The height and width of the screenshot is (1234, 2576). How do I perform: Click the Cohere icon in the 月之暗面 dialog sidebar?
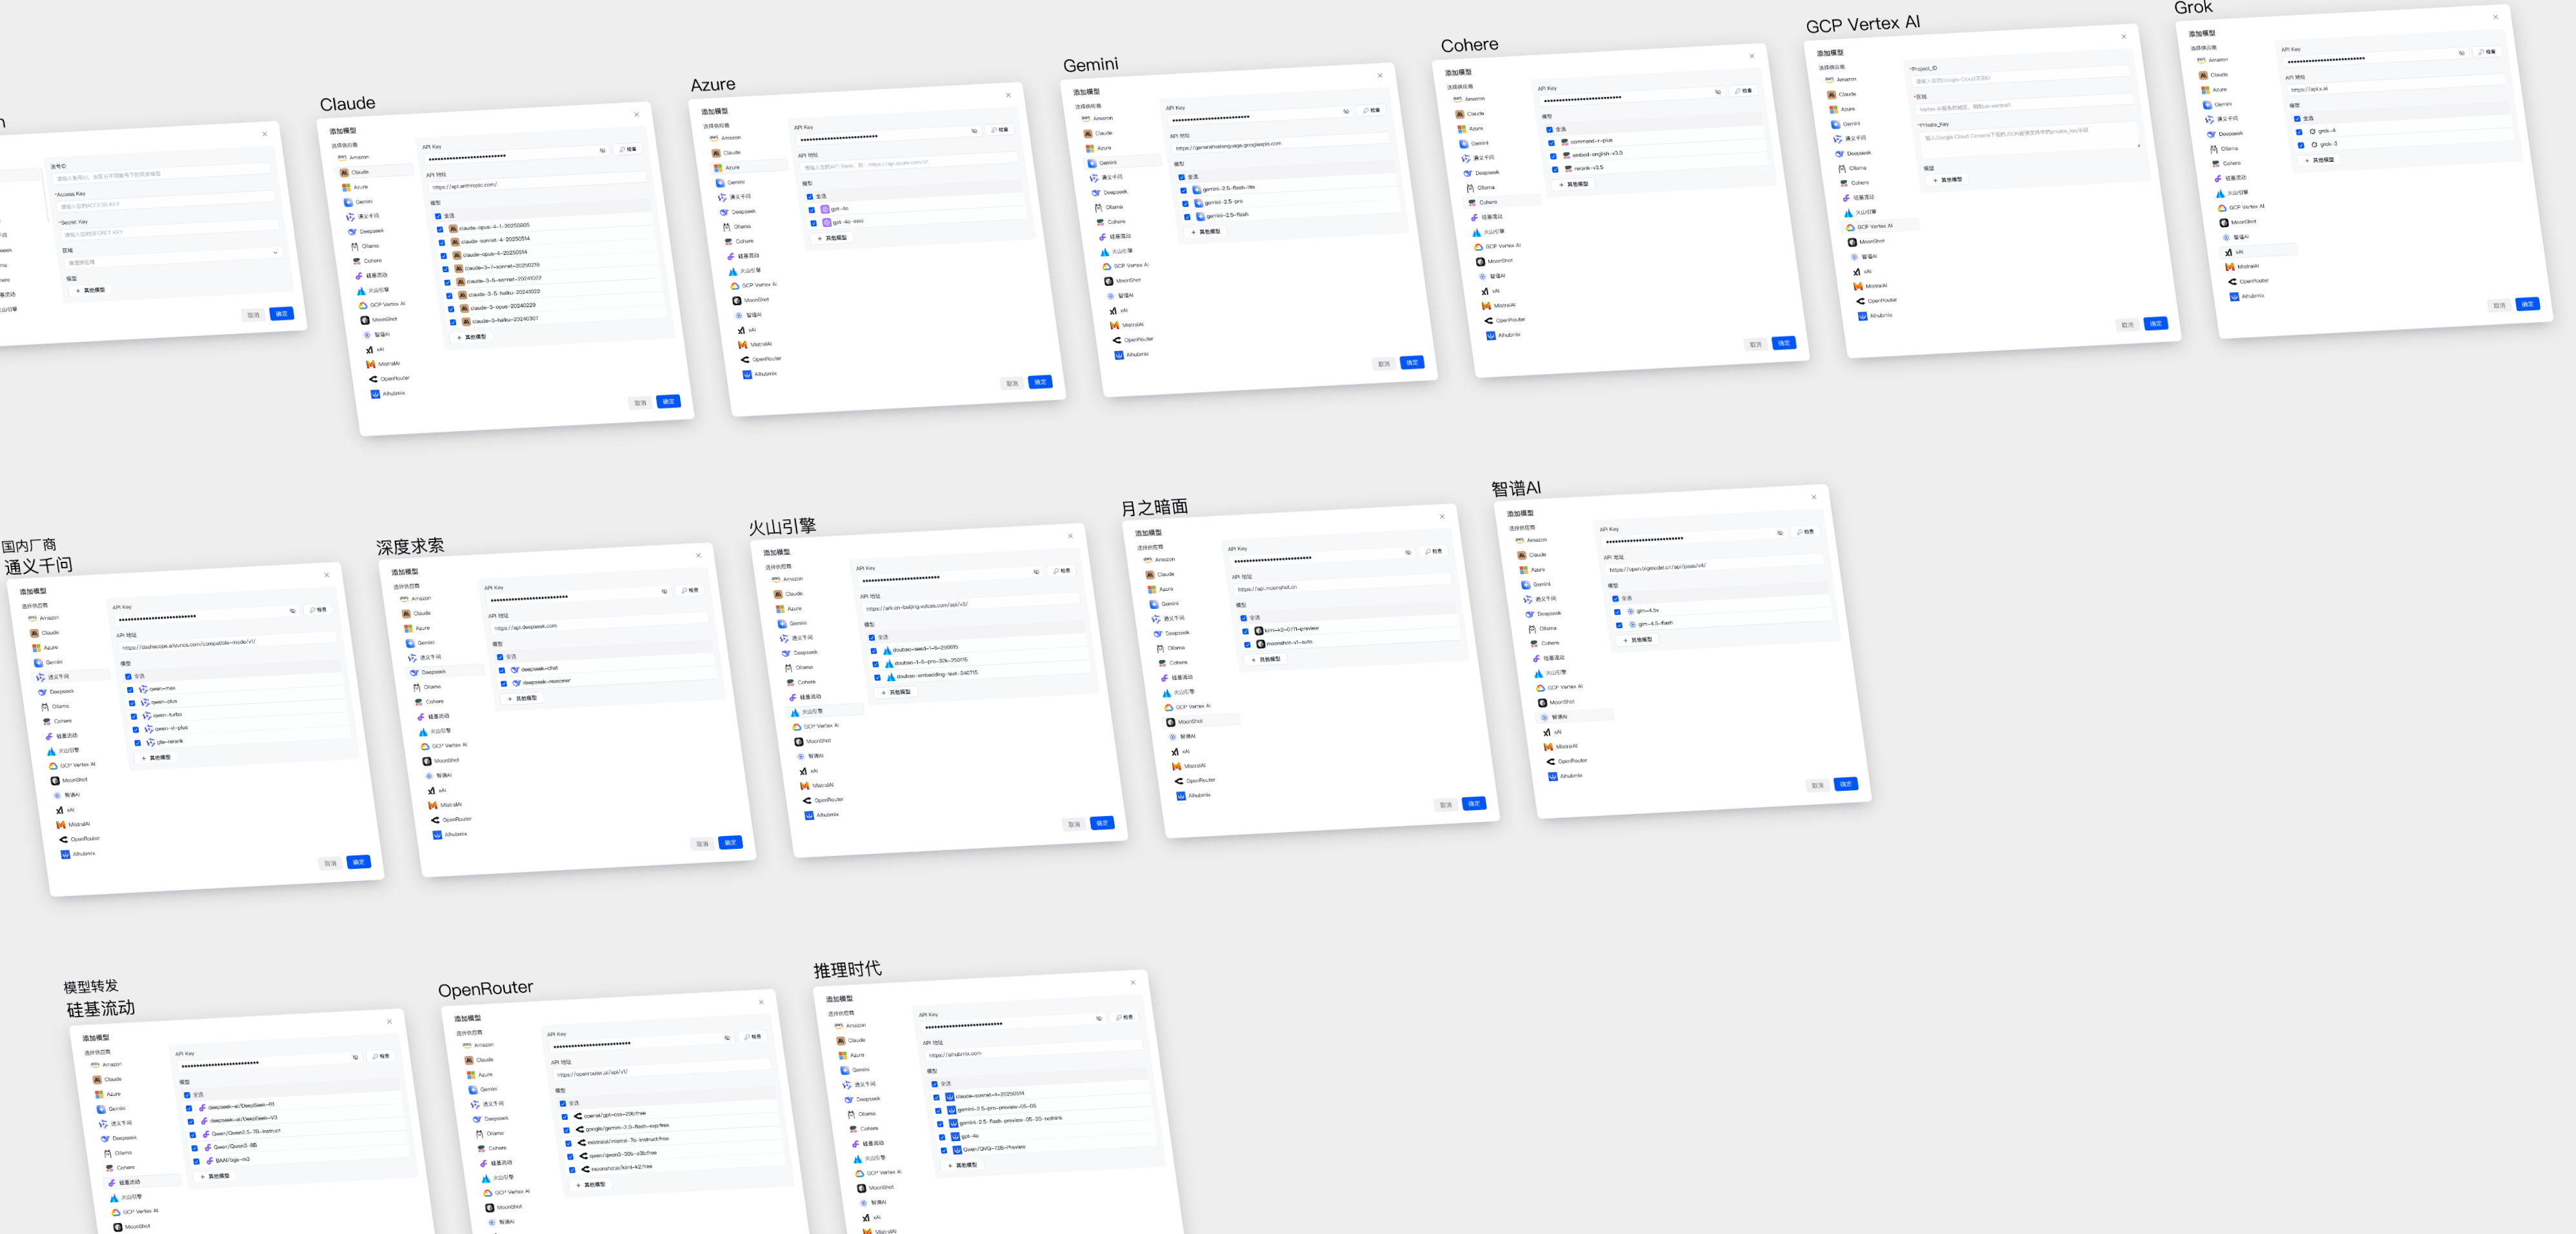(x=1162, y=663)
